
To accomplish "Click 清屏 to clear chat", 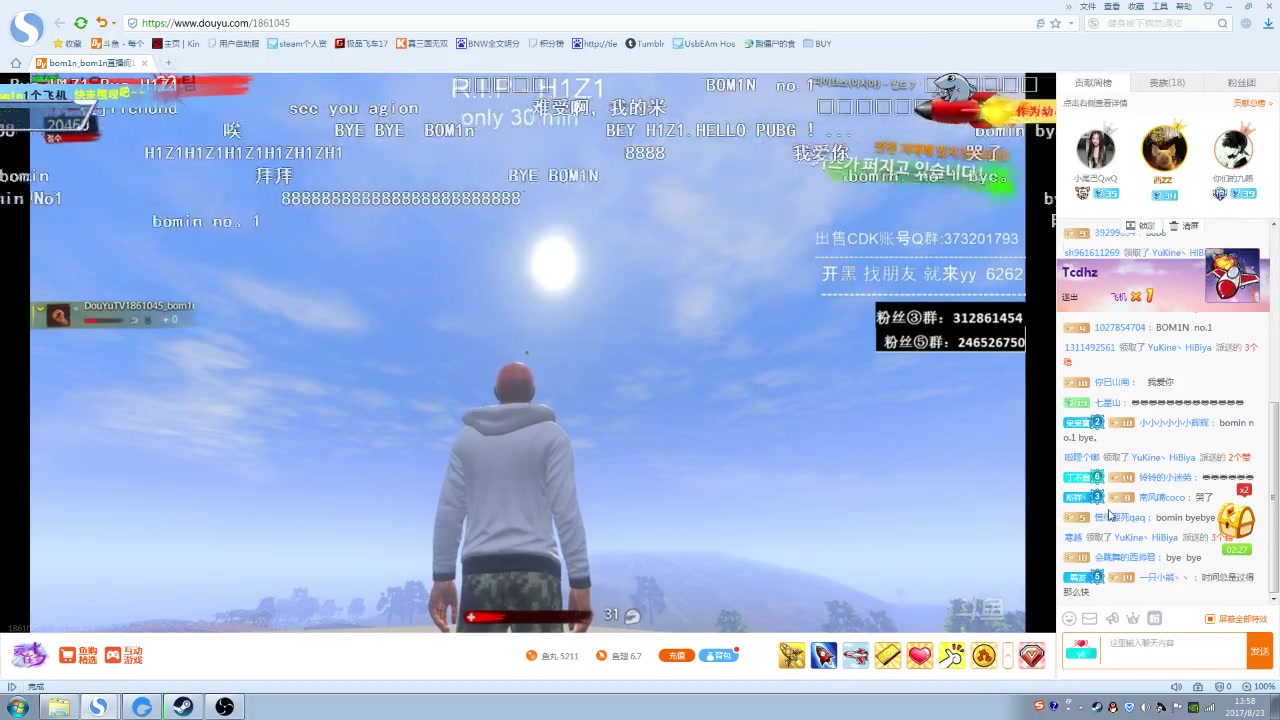I will pyautogui.click(x=1184, y=226).
